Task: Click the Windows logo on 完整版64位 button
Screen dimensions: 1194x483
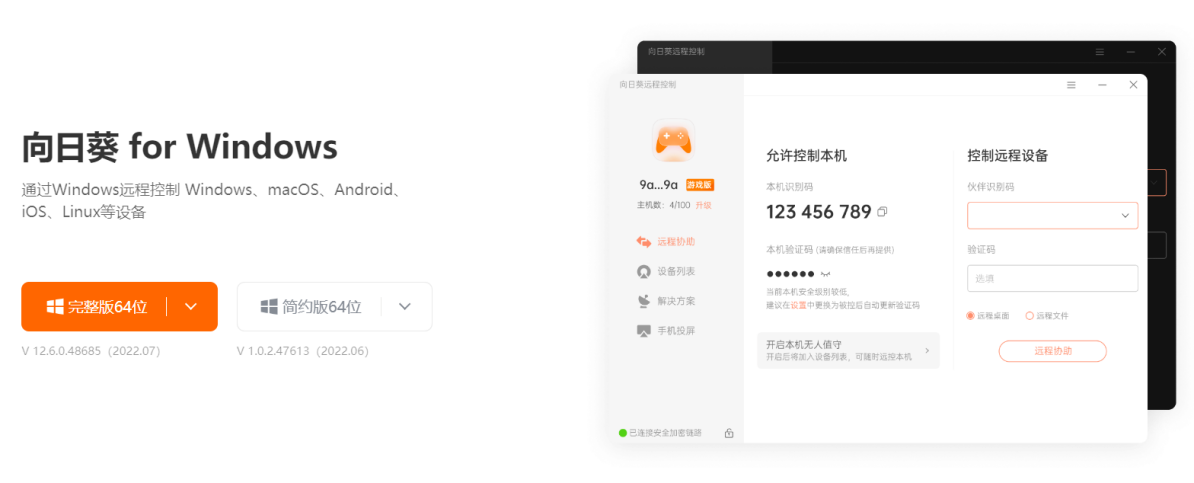Action: click(x=55, y=307)
